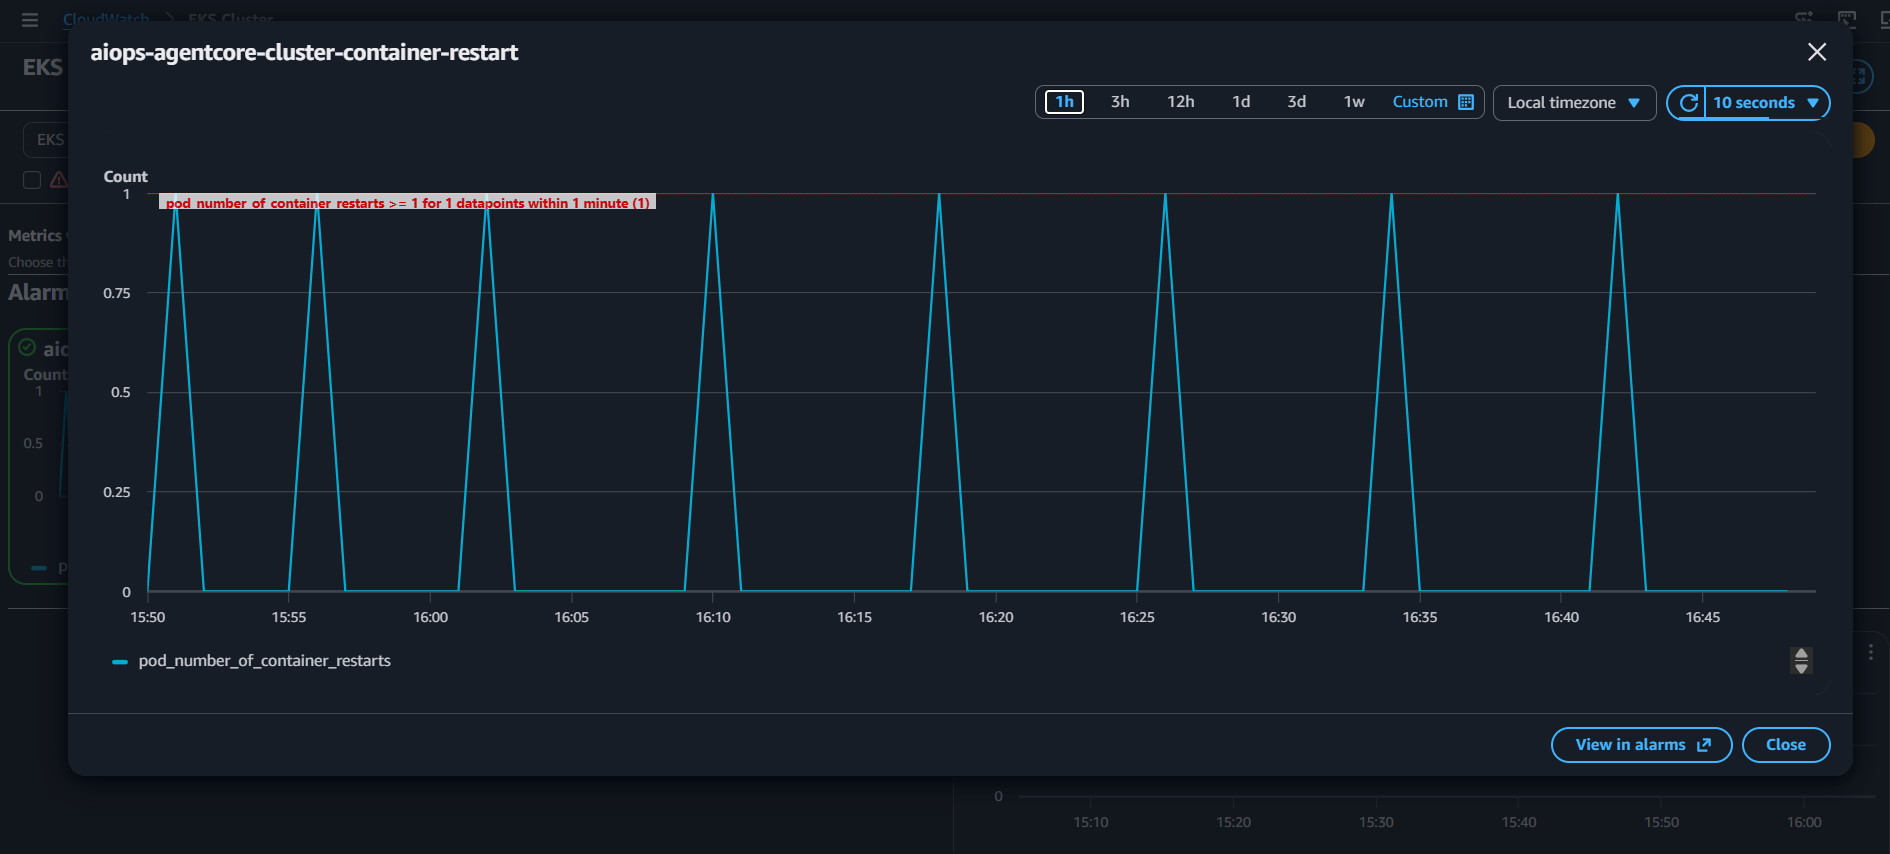Choose the 3d time range
The height and width of the screenshot is (854, 1890).
1297,102
